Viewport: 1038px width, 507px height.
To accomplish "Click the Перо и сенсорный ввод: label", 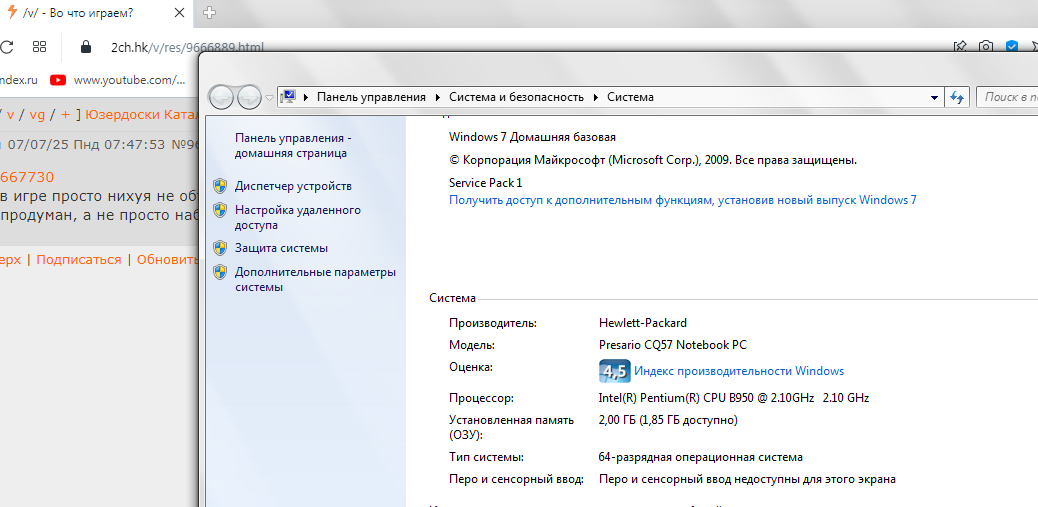I will pos(516,479).
